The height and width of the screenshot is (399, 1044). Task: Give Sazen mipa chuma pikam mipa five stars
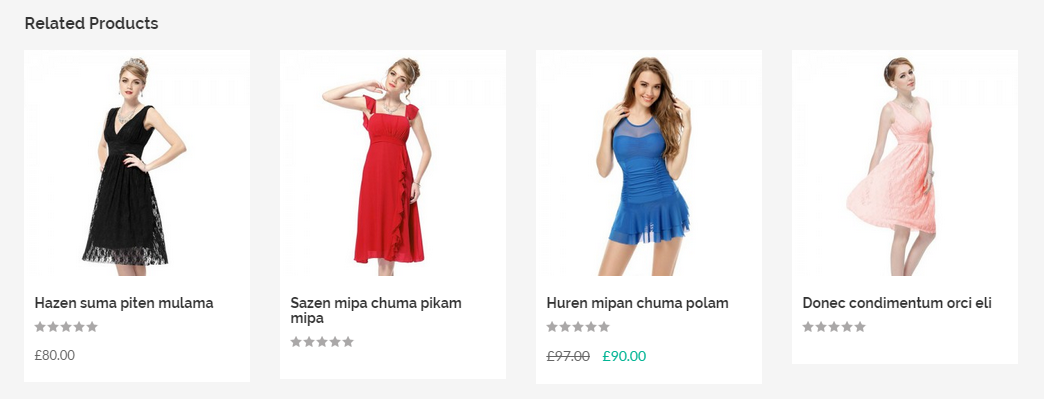click(348, 342)
